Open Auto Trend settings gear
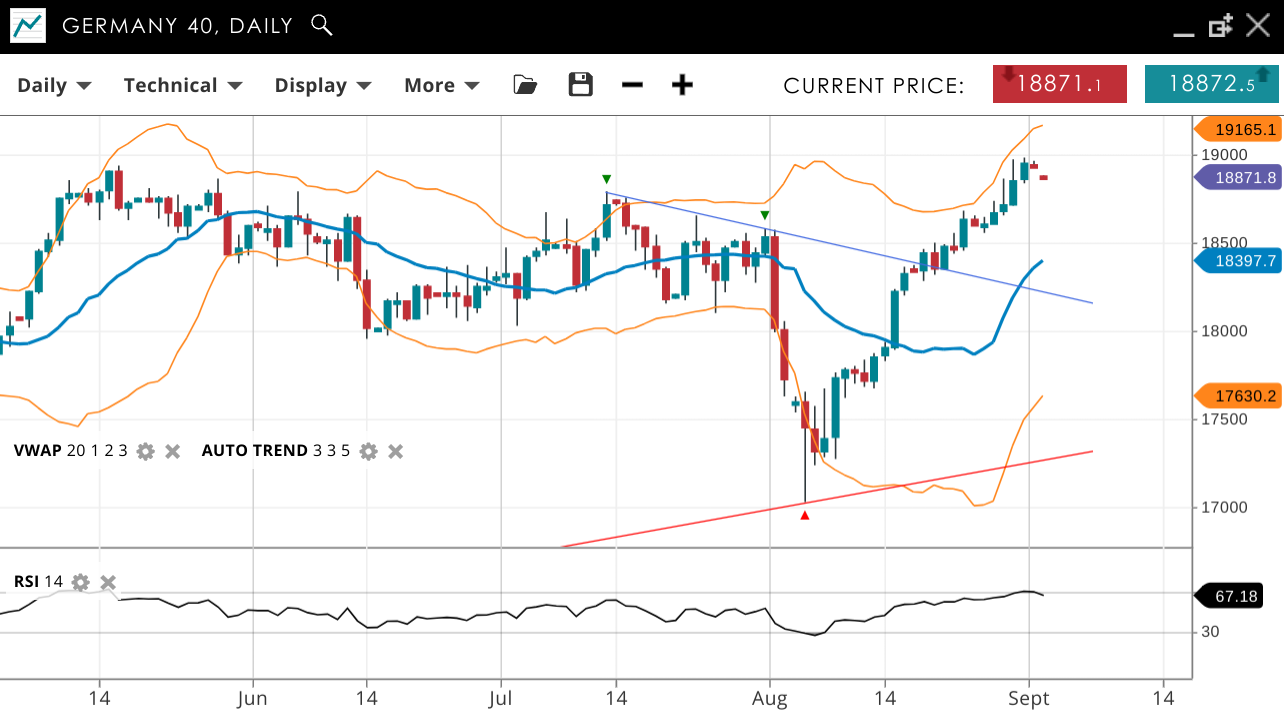 [368, 451]
